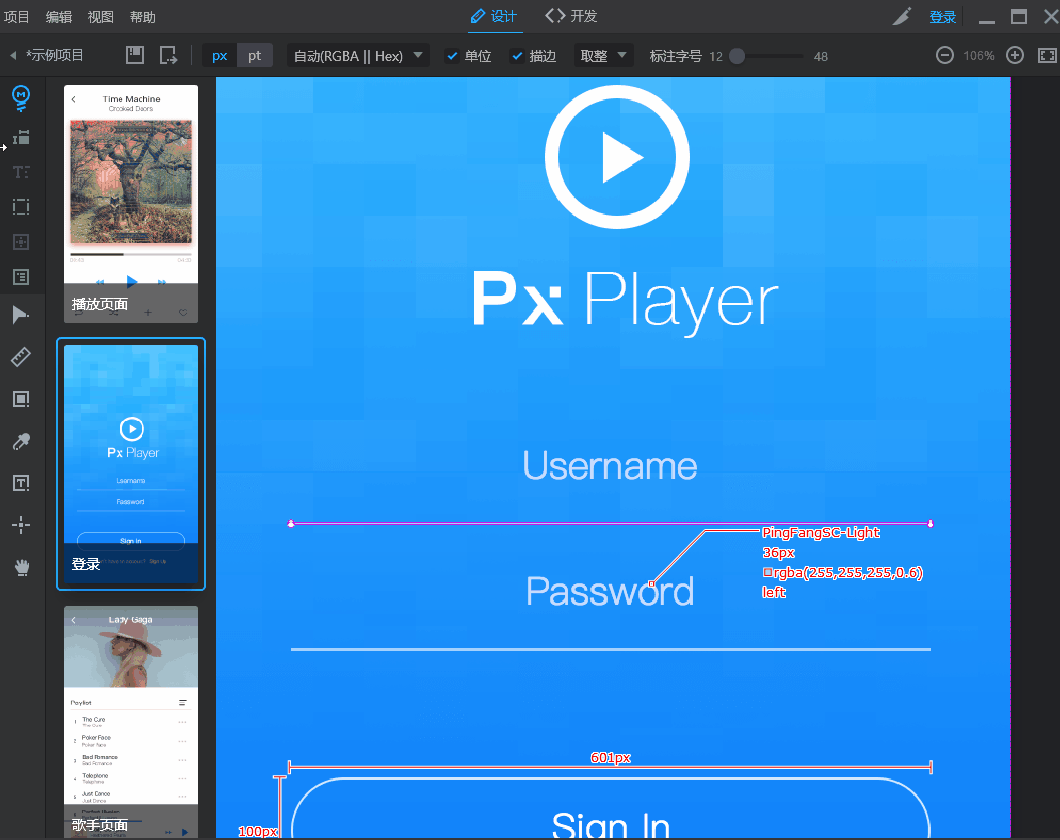Select the text box tool
The height and width of the screenshot is (840, 1060).
click(x=21, y=483)
